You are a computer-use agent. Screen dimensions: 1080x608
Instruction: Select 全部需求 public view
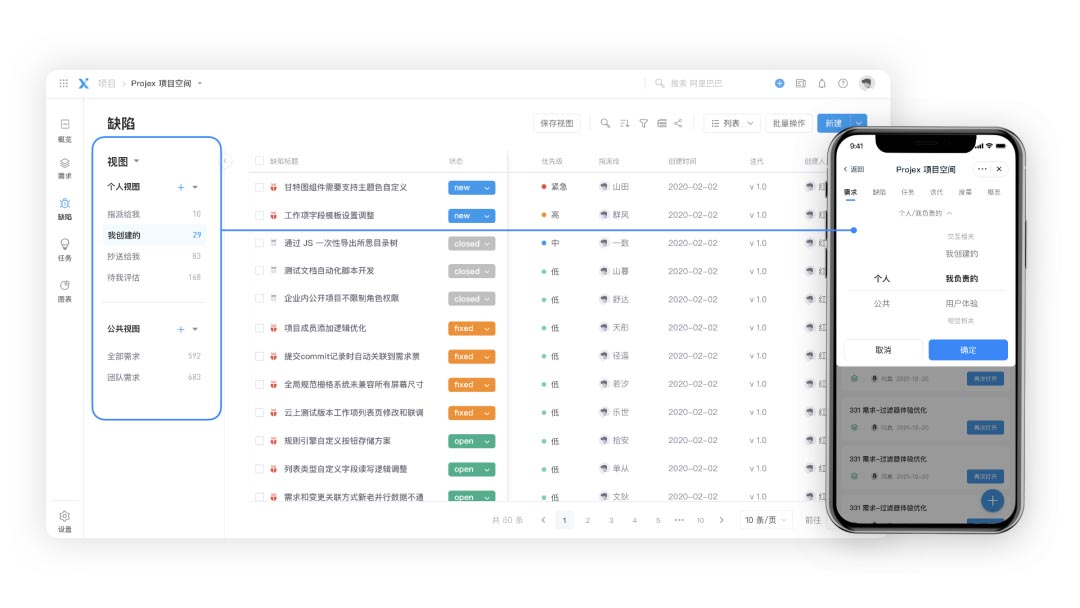(x=154, y=356)
